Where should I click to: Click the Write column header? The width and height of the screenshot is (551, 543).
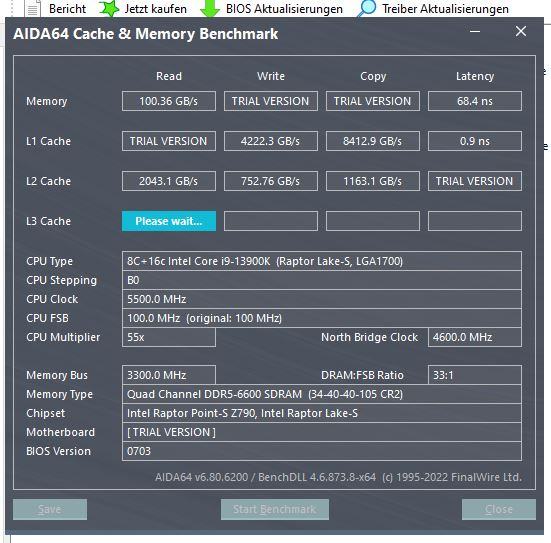click(271, 76)
